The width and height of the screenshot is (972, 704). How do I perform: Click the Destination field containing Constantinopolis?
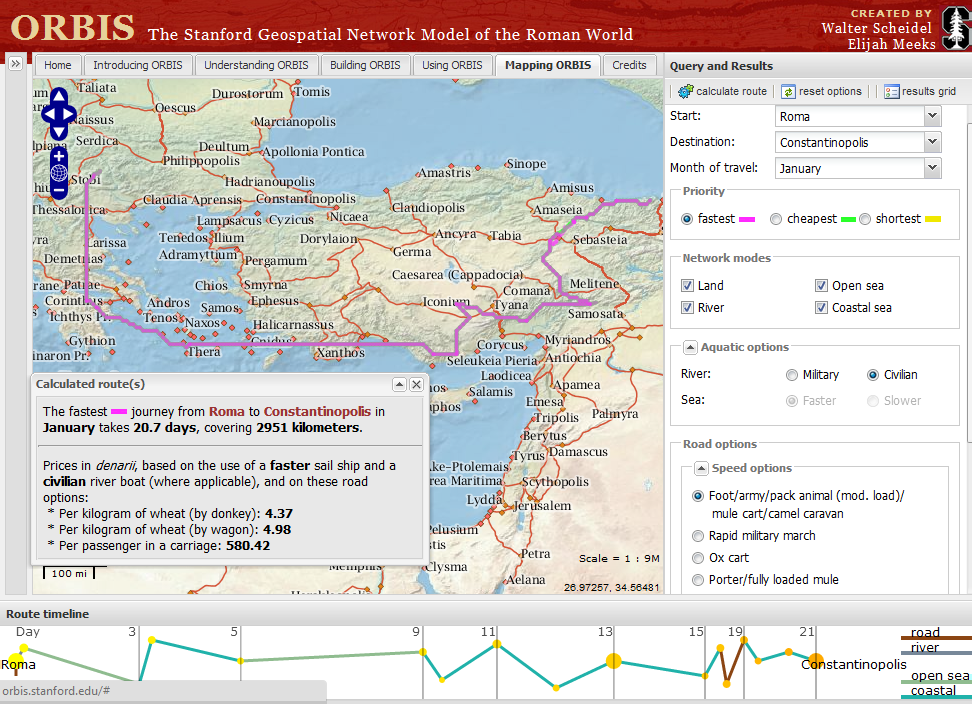(x=850, y=142)
